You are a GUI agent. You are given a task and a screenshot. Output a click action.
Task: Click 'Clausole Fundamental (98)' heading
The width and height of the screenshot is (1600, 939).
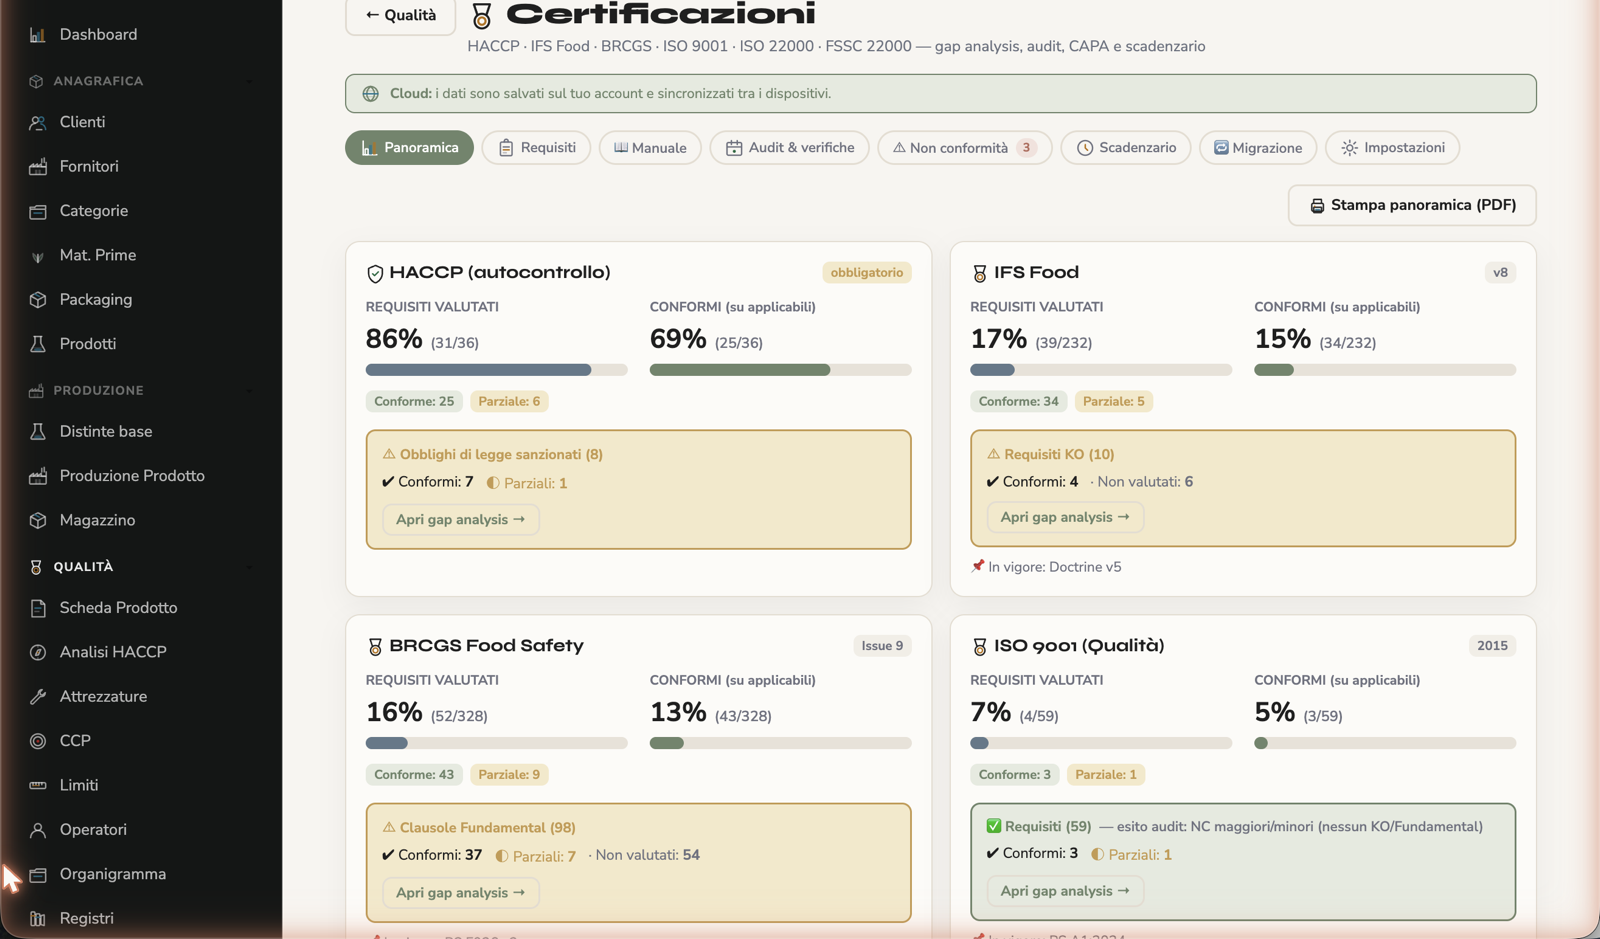[x=487, y=828]
